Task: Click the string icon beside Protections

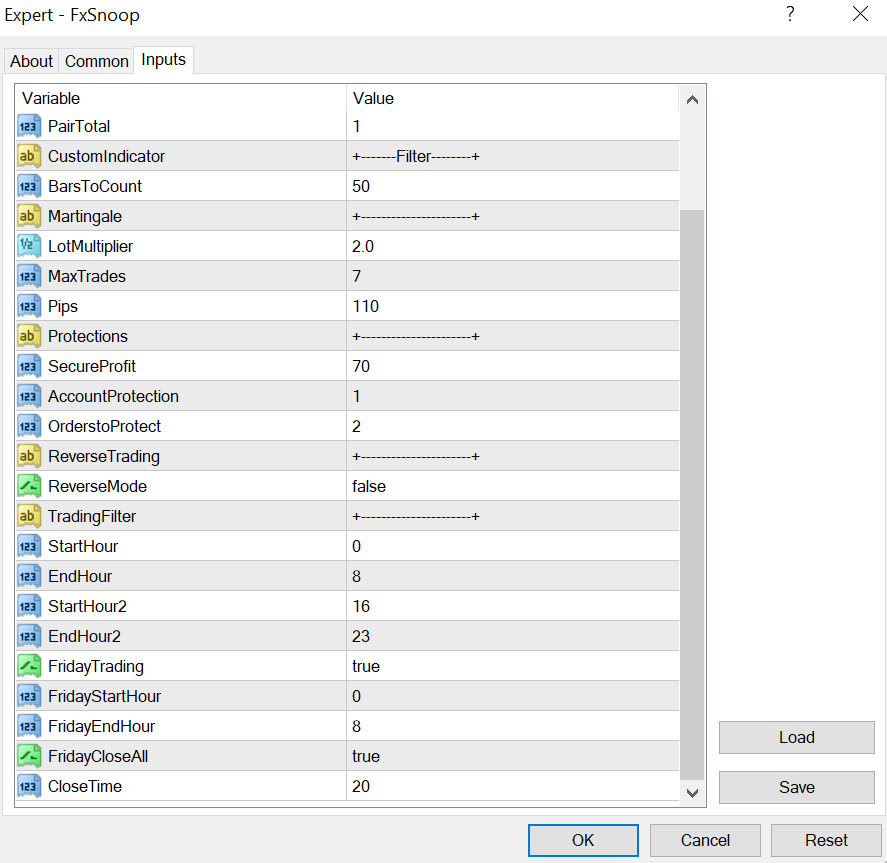Action: (29, 336)
